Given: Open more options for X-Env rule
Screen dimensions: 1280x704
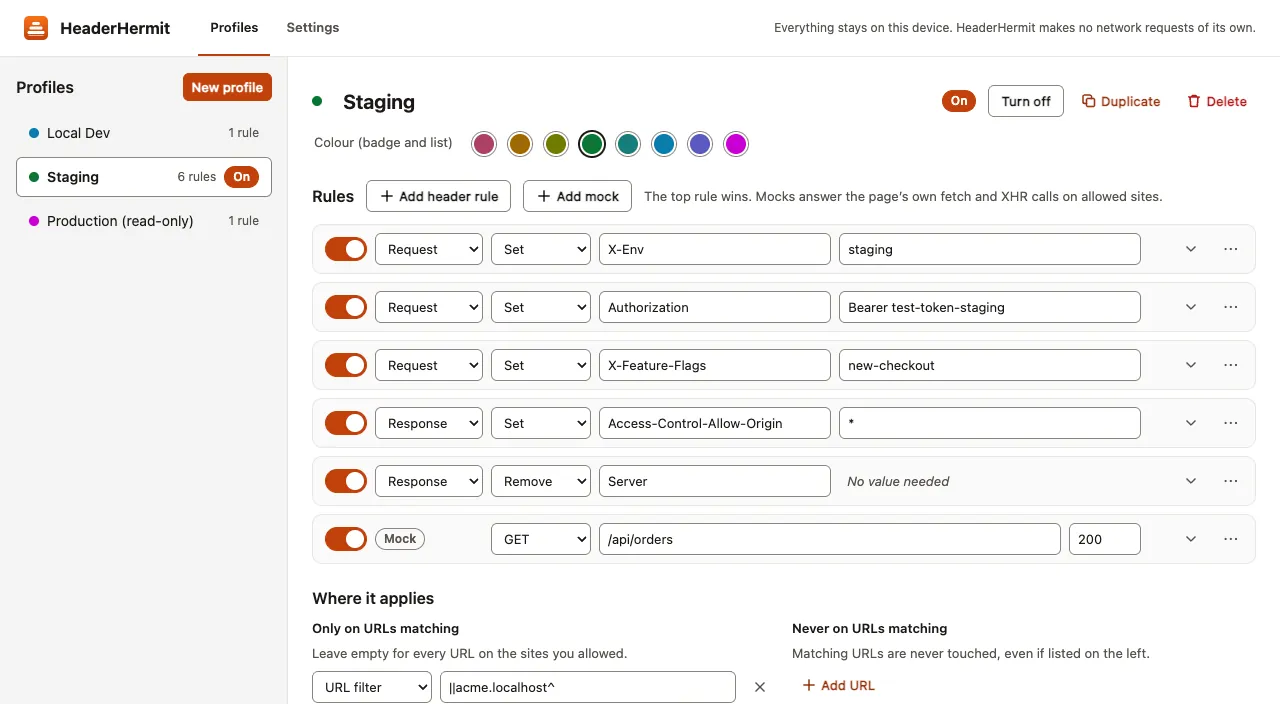Looking at the screenshot, I should pyautogui.click(x=1230, y=249).
